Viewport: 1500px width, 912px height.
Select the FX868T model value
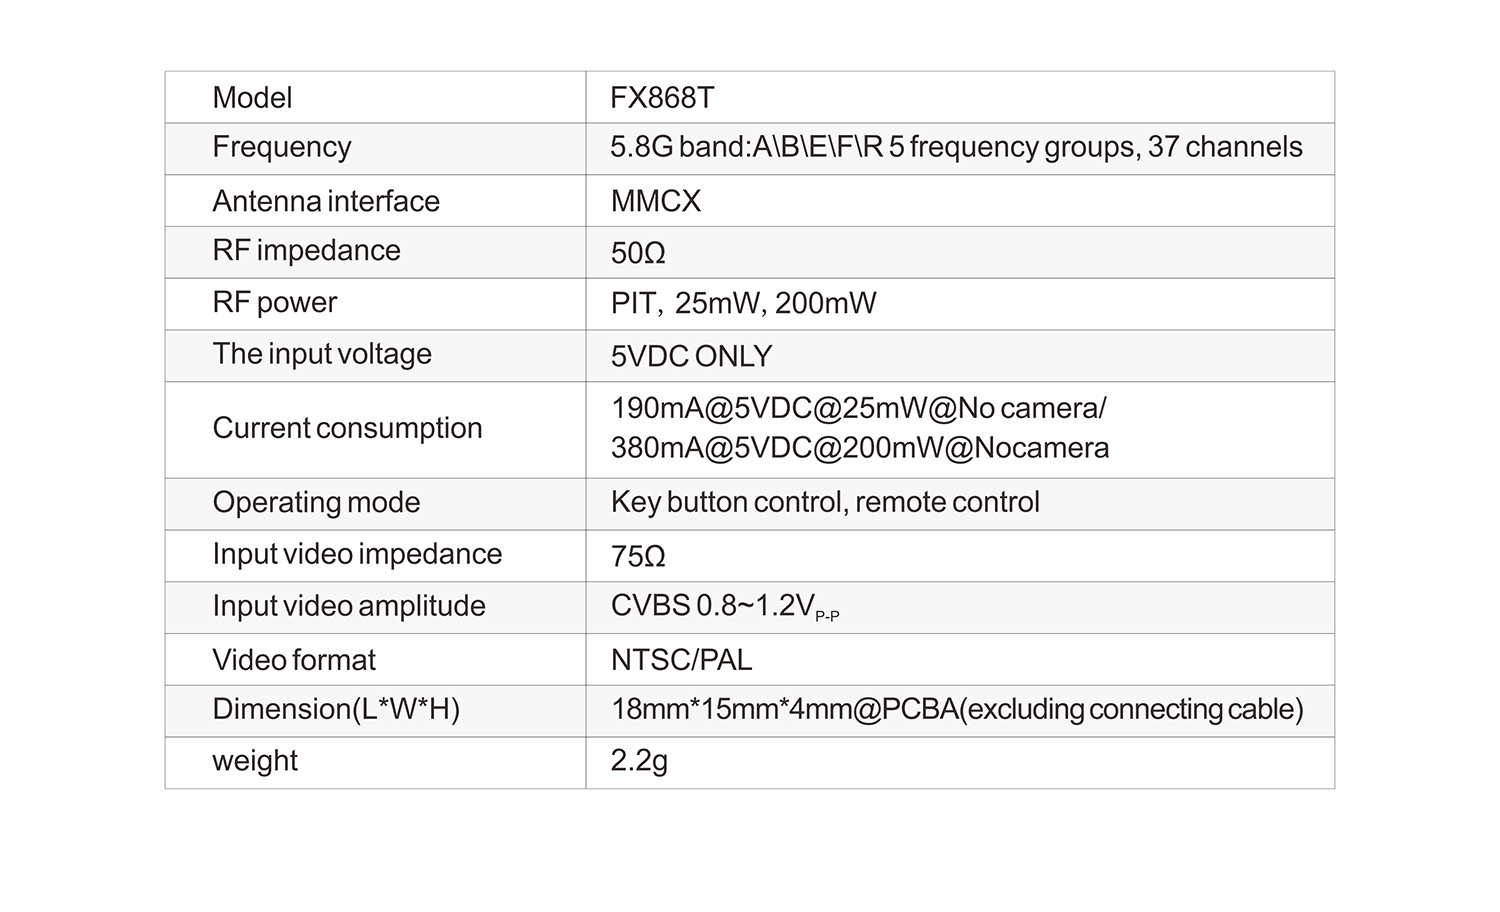click(x=662, y=98)
